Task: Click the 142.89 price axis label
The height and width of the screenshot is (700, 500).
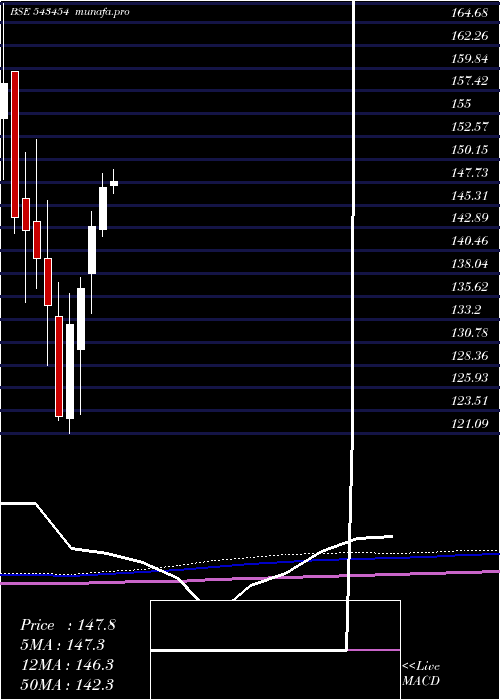Action: 469,218
